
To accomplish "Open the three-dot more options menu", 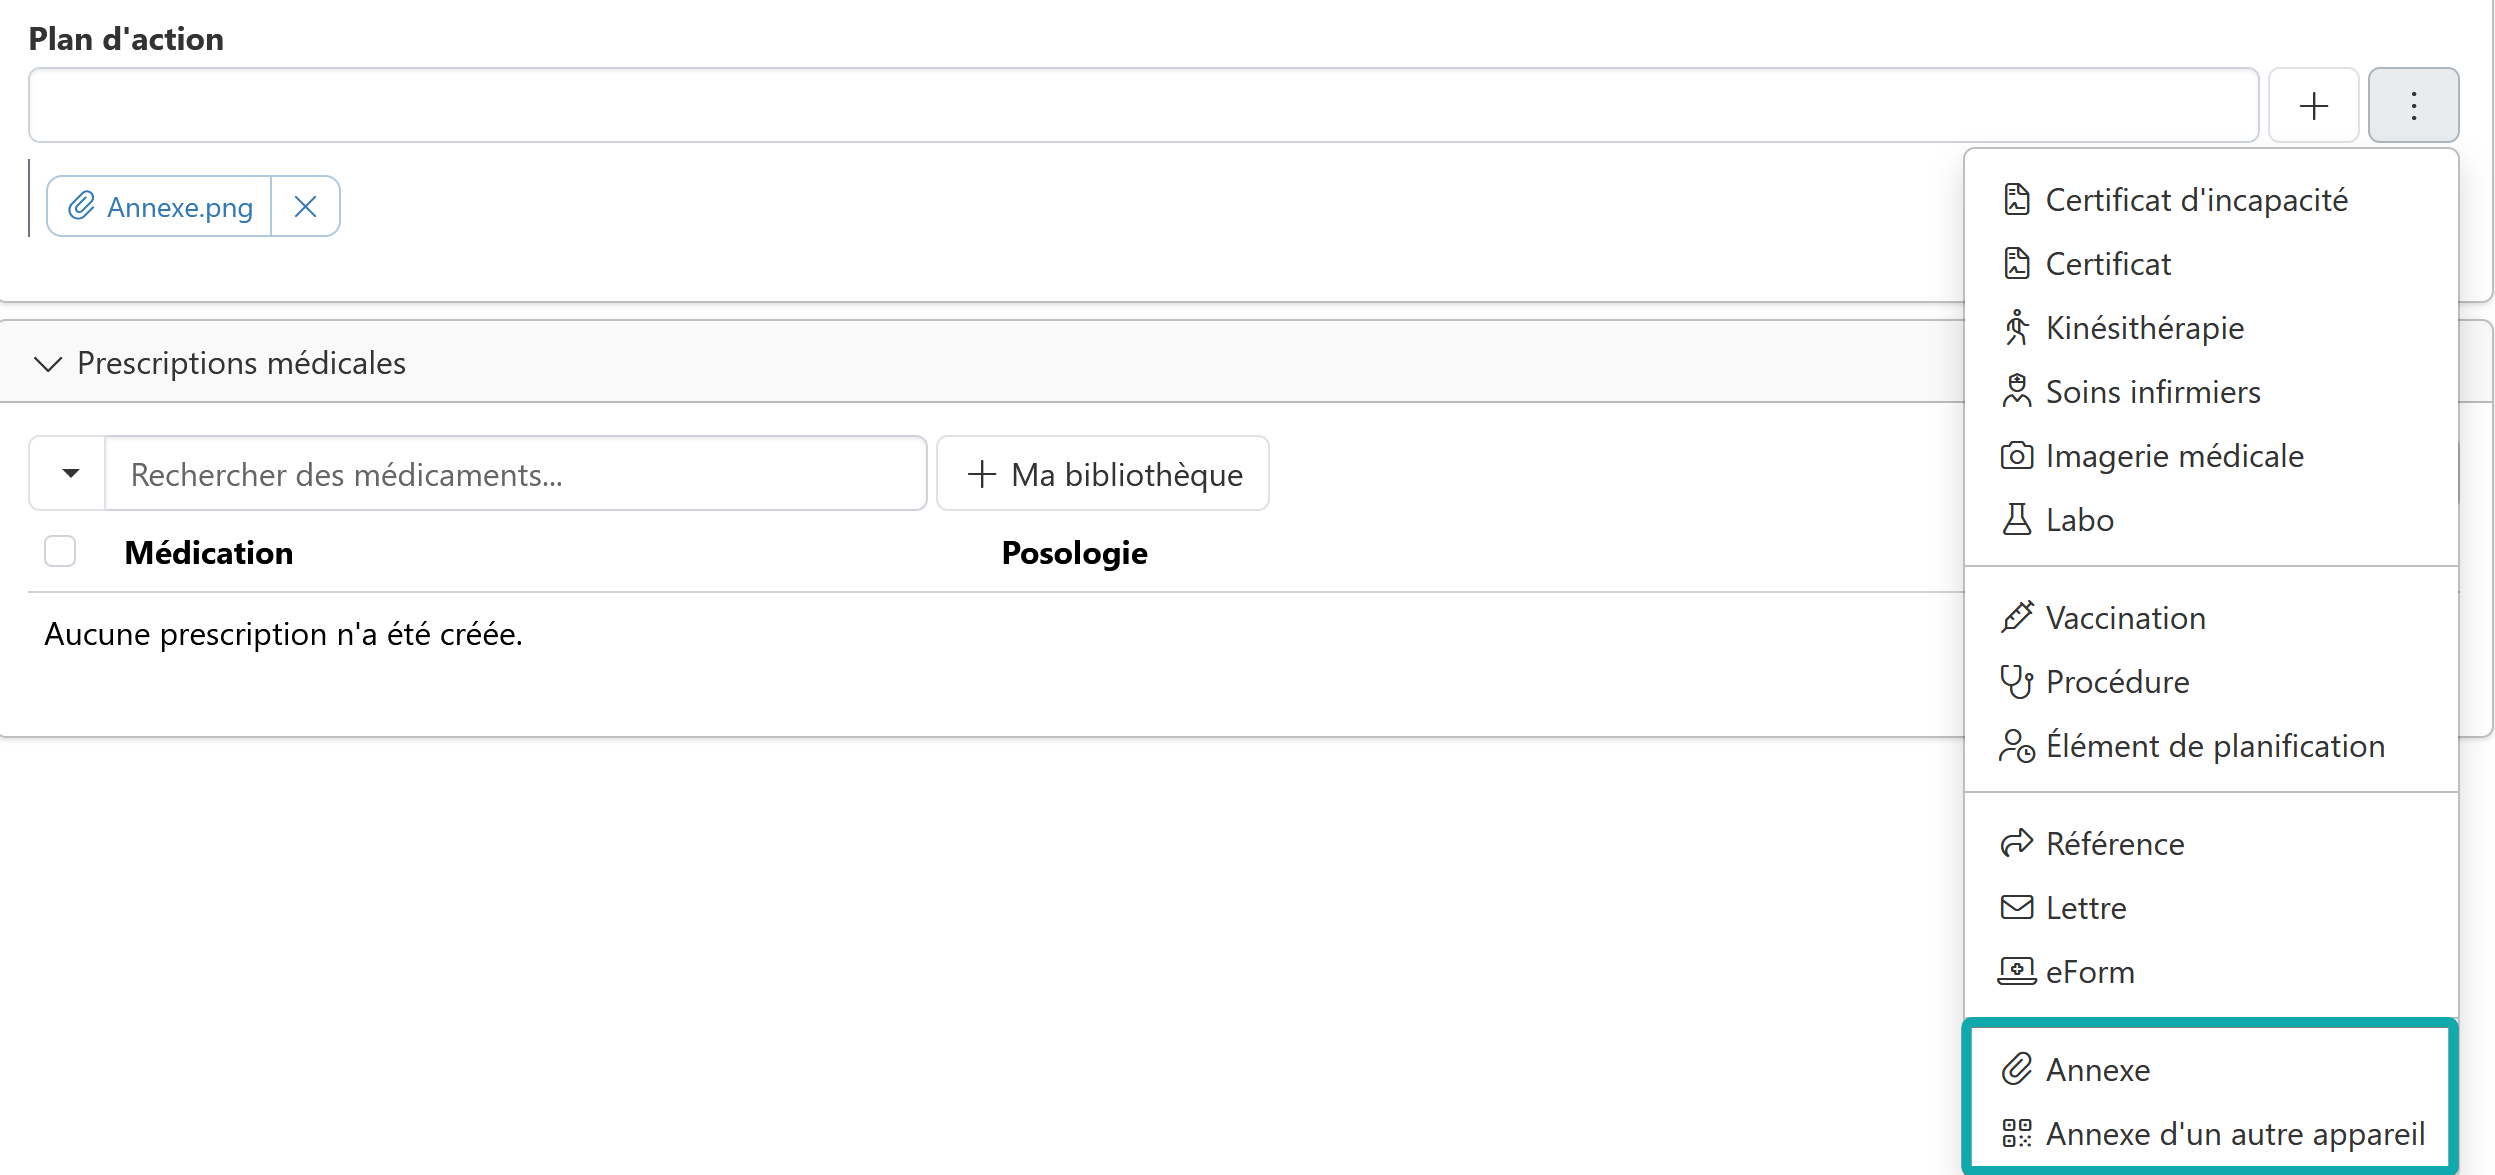I will [2413, 106].
